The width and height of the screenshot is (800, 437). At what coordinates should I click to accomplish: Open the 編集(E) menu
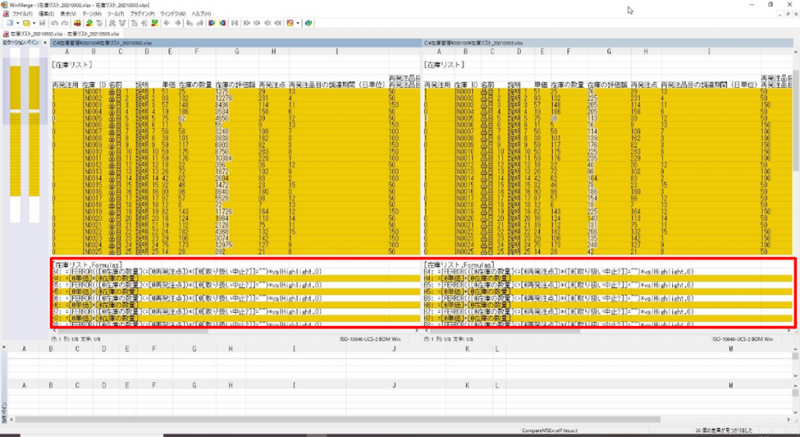(x=46, y=14)
